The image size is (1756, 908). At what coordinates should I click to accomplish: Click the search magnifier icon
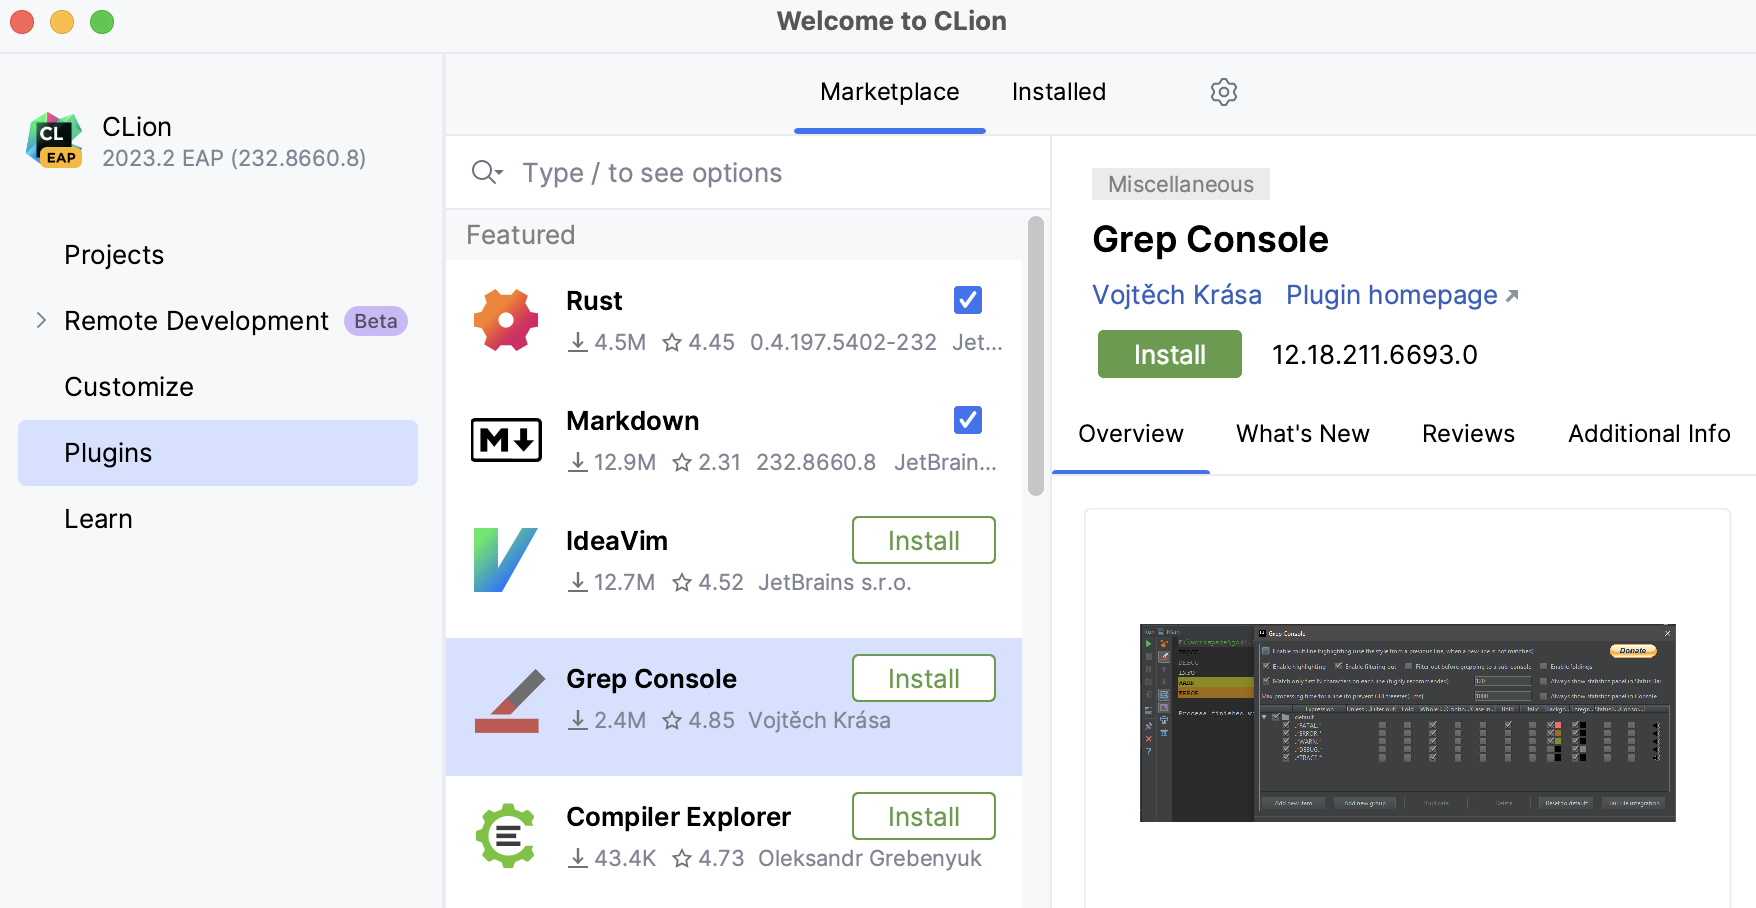(x=487, y=172)
